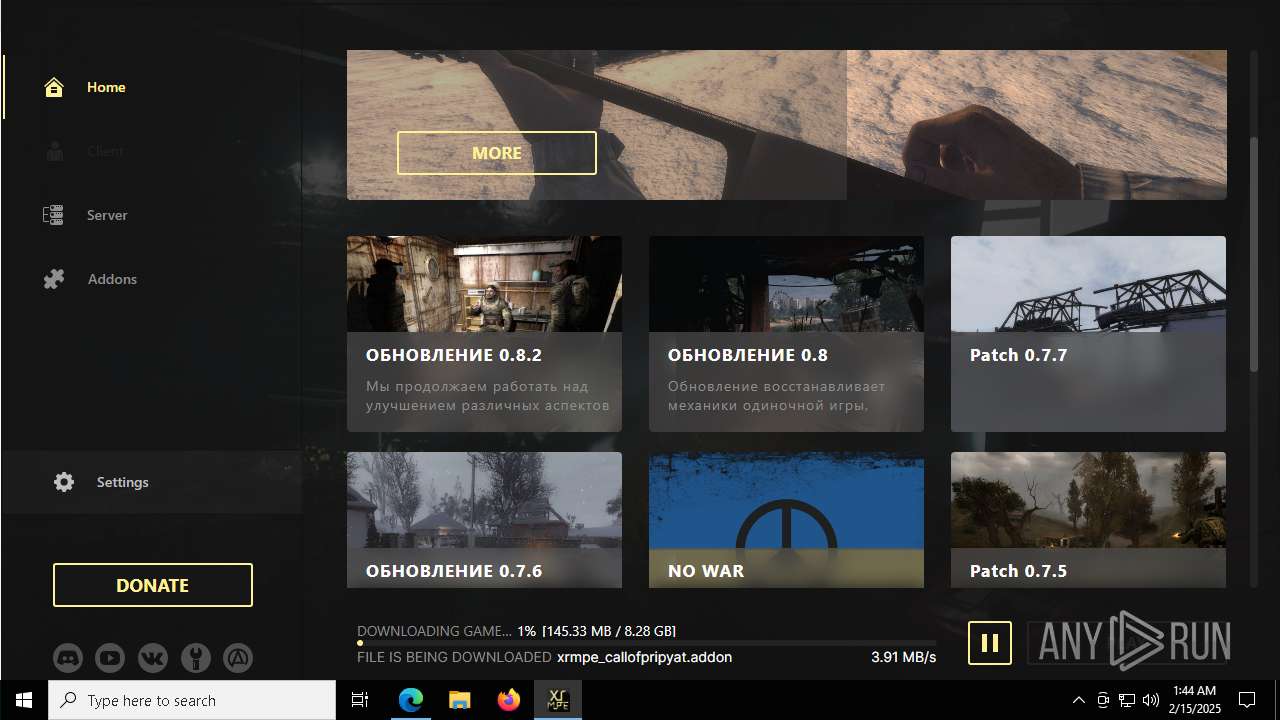Open the Server section in sidebar

point(152,215)
